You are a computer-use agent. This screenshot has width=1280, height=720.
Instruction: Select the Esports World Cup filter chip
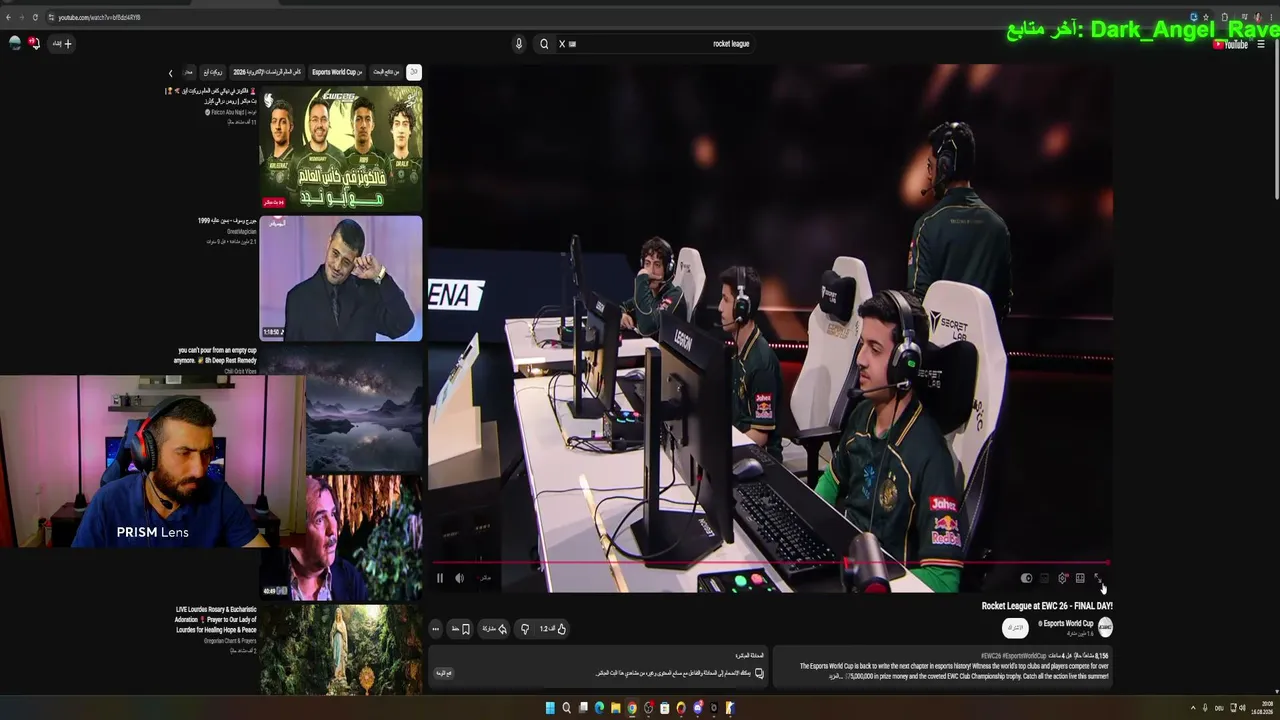click(x=335, y=72)
